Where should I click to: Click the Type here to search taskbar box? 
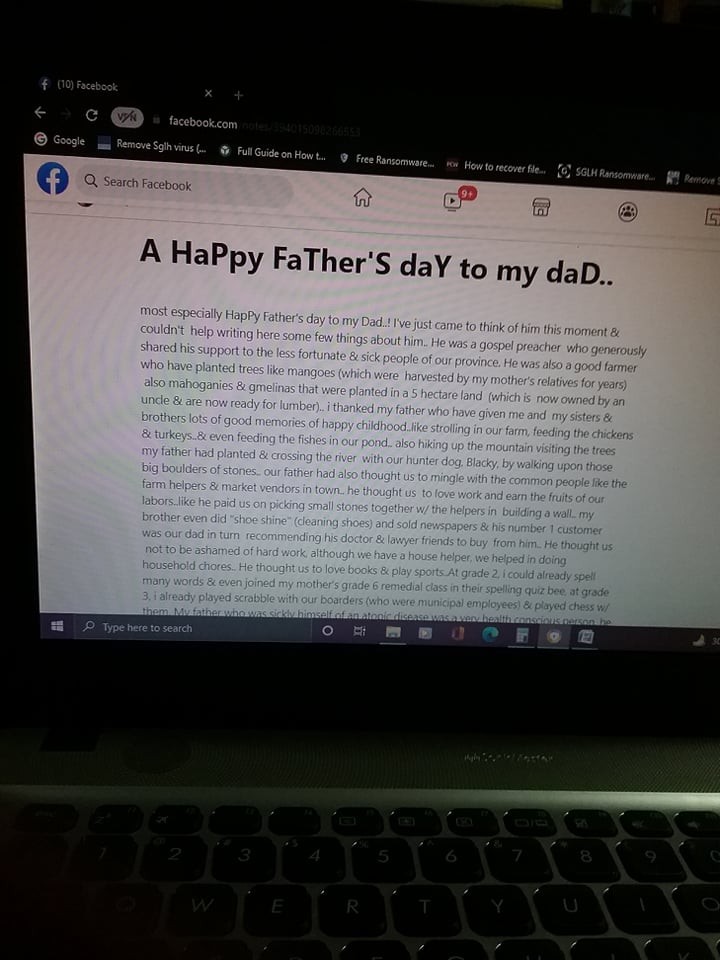[x=193, y=628]
